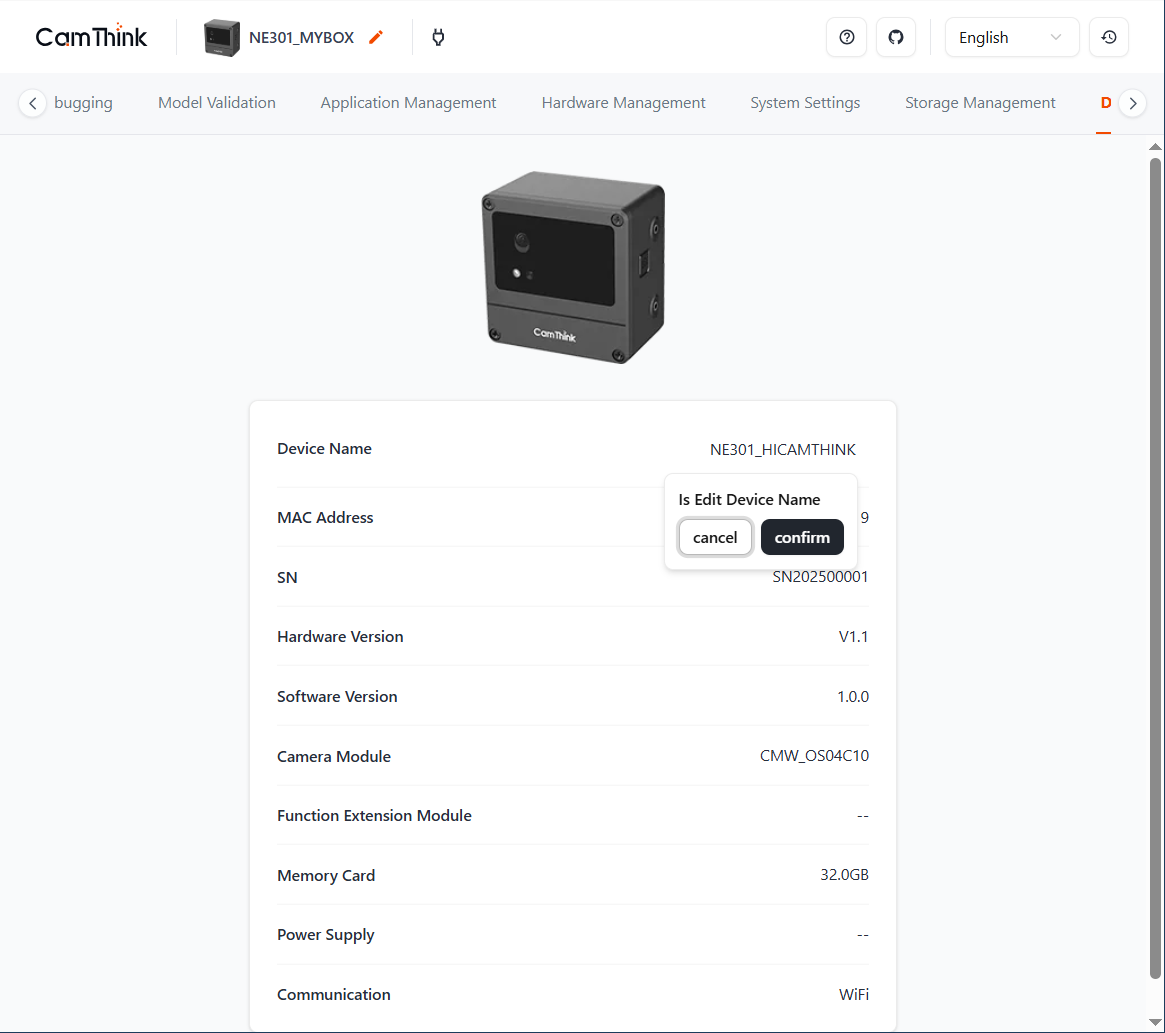Switch to the Hardware Management tab
This screenshot has width=1165, height=1033.
coord(623,103)
